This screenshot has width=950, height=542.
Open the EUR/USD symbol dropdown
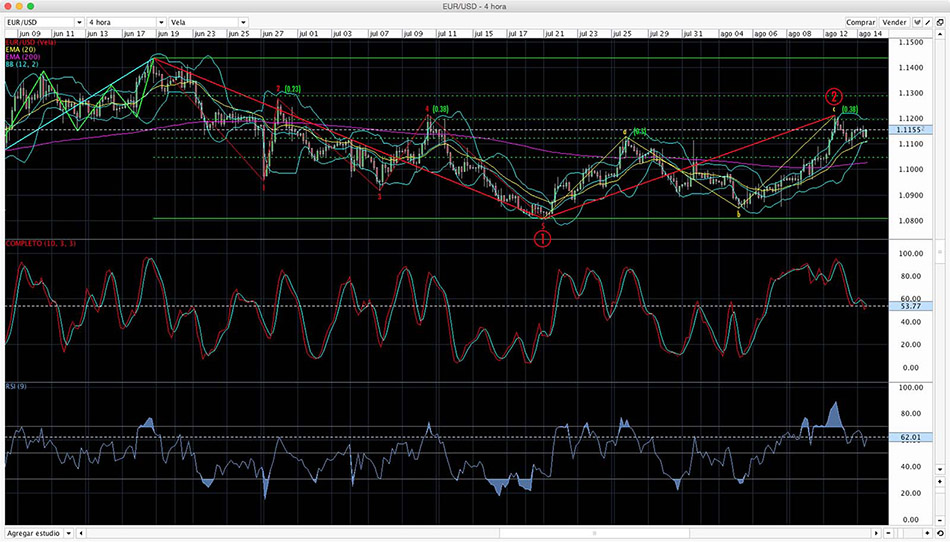click(42, 21)
